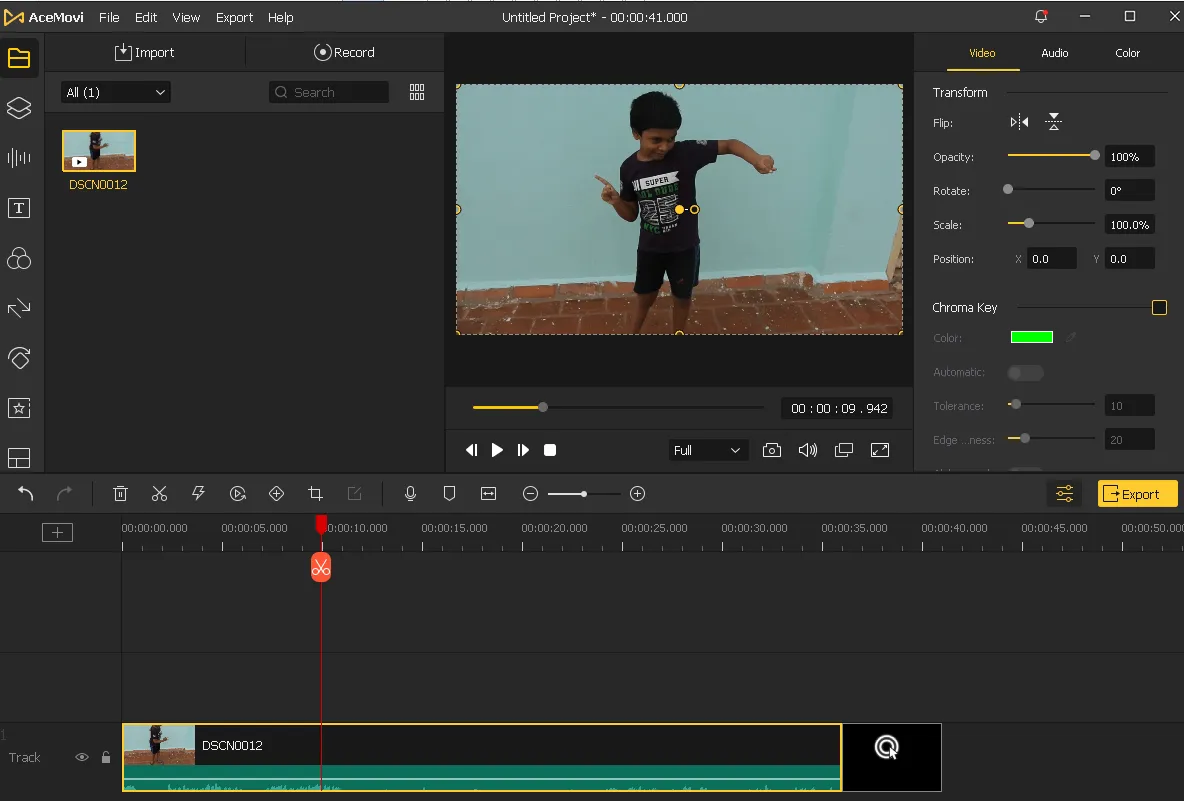1184x801 pixels.
Task: Enable the Chroma Key checkbox
Action: (1159, 308)
